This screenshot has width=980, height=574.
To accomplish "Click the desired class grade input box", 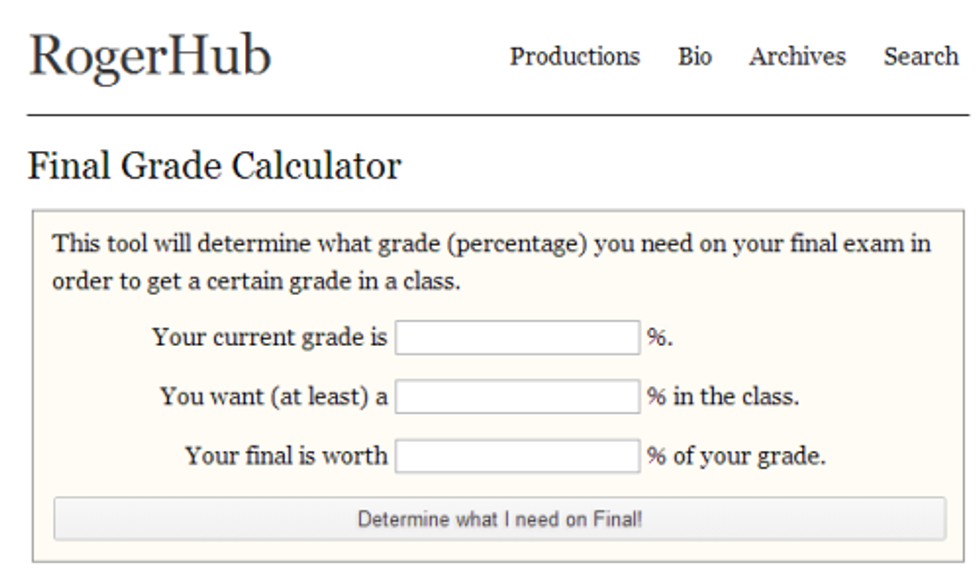I will tap(517, 397).
